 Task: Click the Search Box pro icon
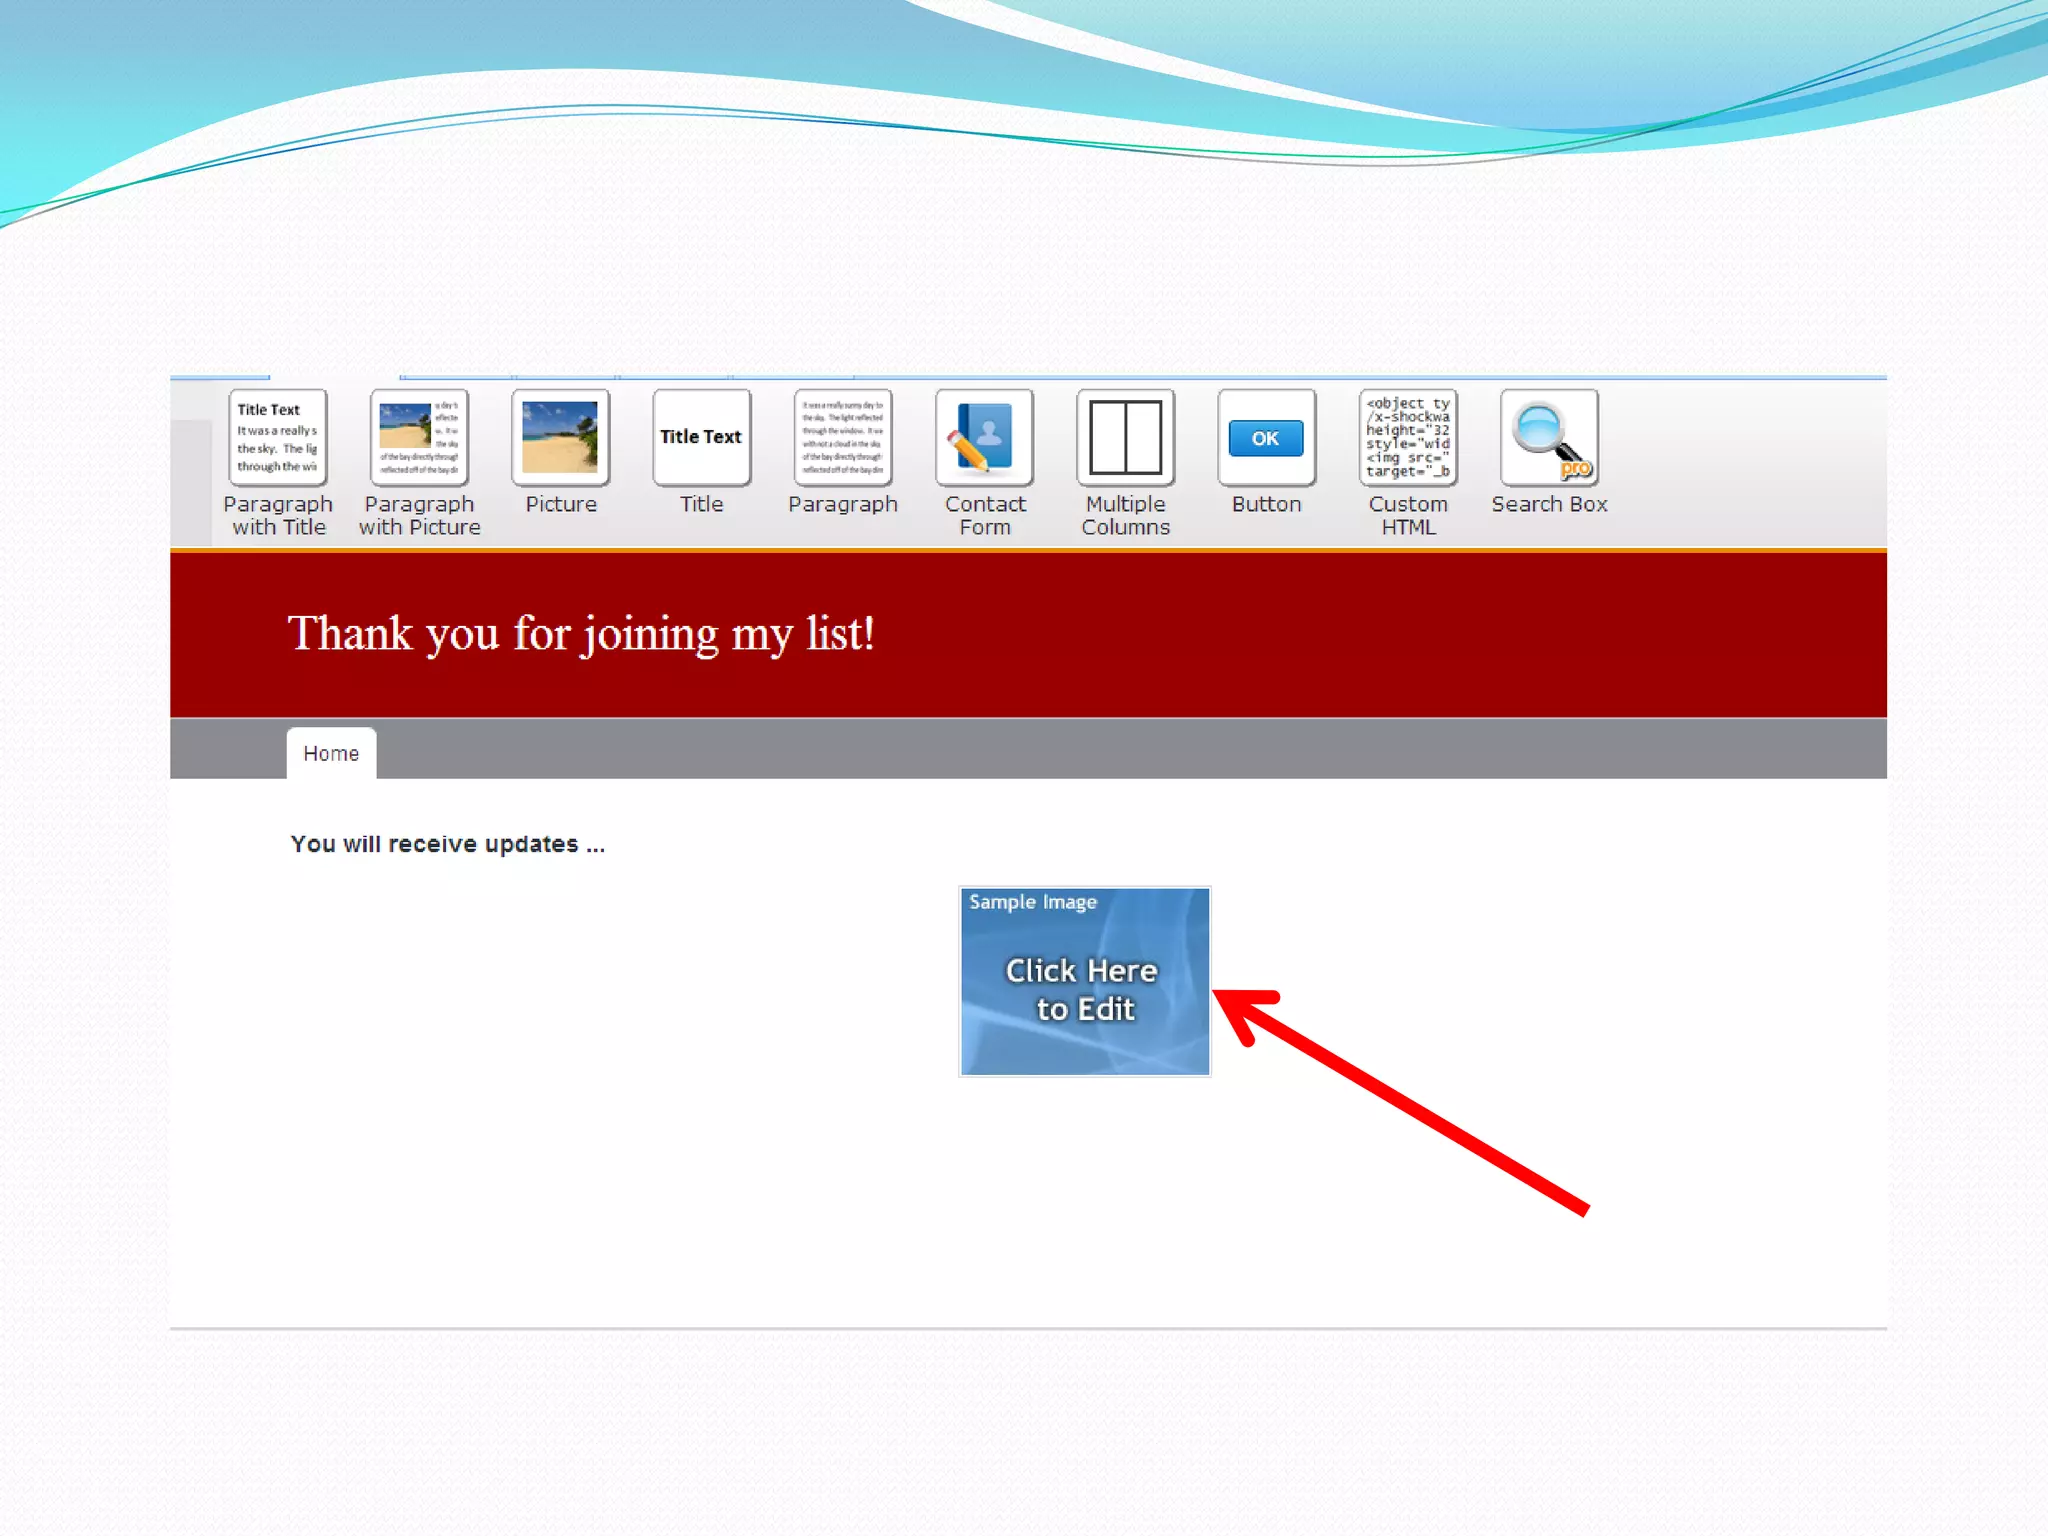(x=1549, y=438)
